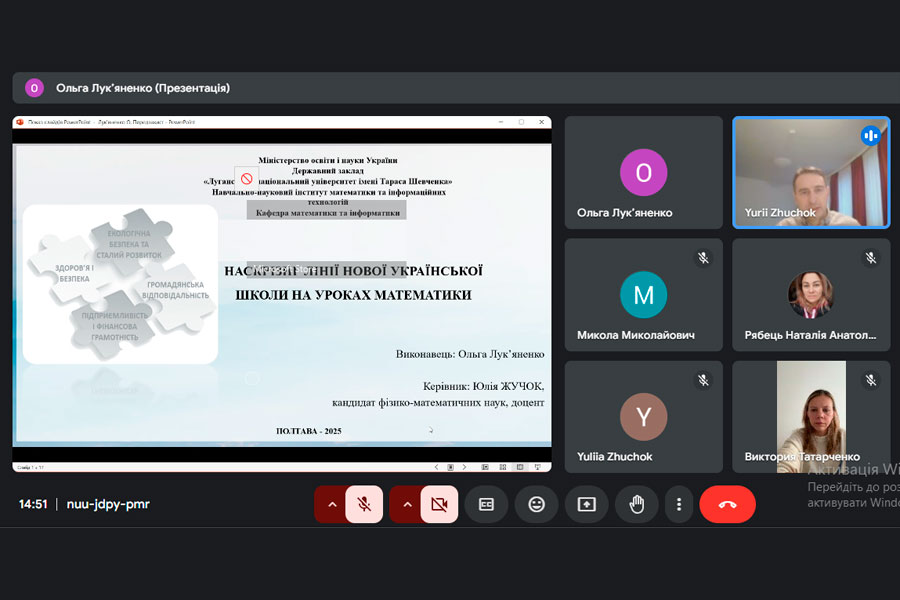Screen dimensions: 900x600
Task: Select Микола Миколайович participant tile
Action: (643, 295)
